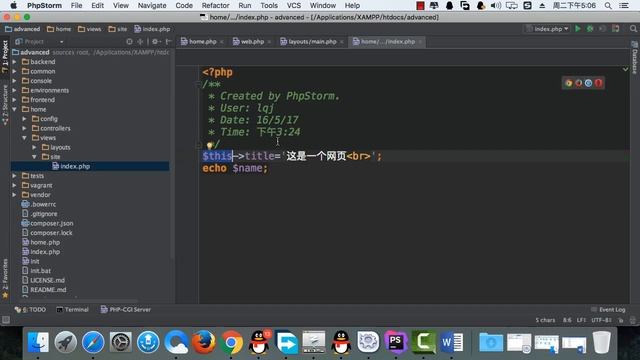The height and width of the screenshot is (360, 640).
Task: Open the Refactor menu
Action: tap(215, 5)
